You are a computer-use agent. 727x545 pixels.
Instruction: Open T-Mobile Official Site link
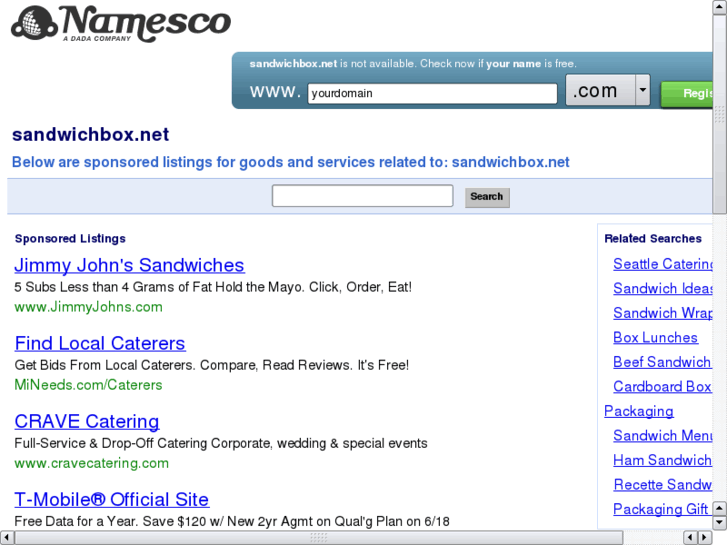coord(112,500)
